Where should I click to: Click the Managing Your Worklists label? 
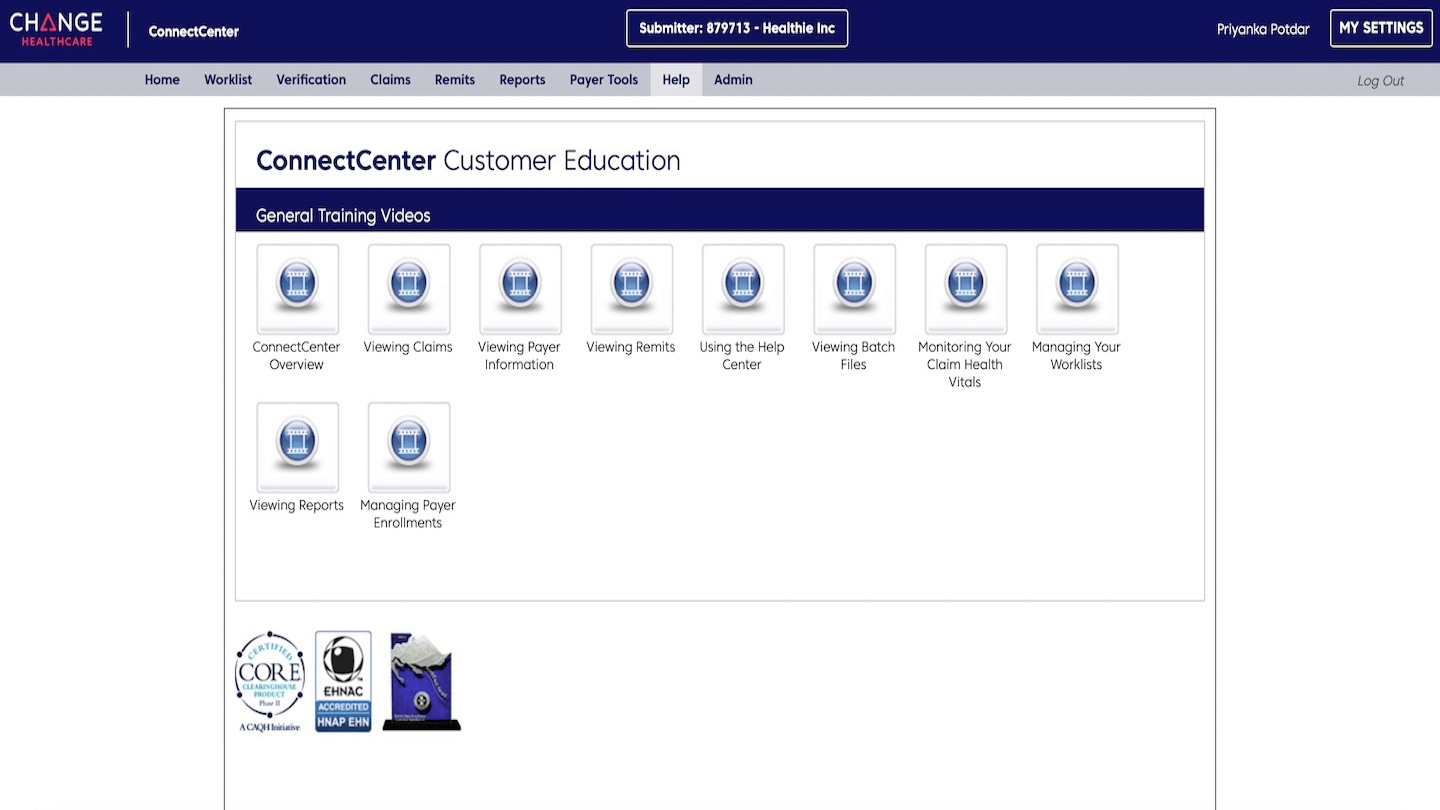point(1076,356)
